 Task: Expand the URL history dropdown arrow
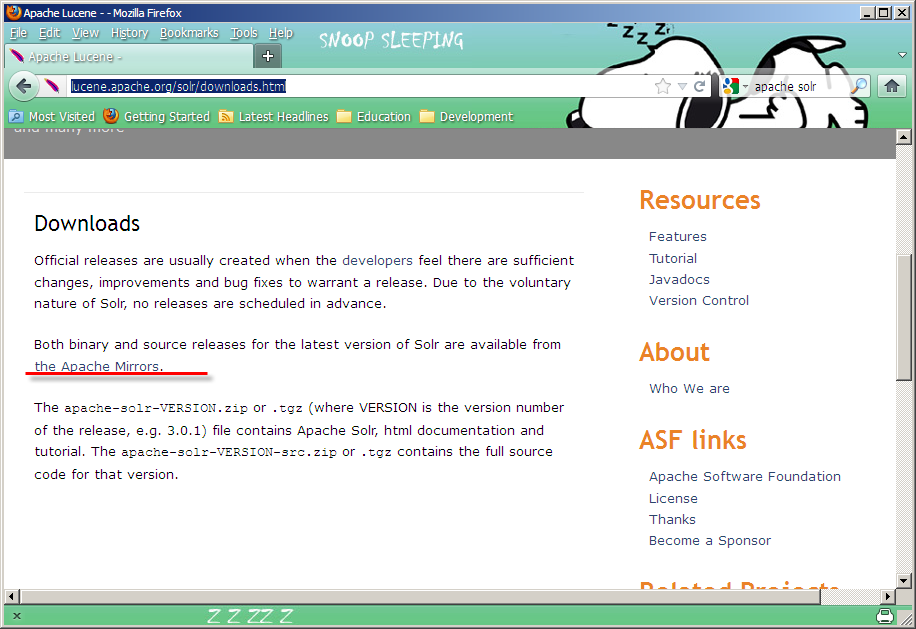coord(682,87)
